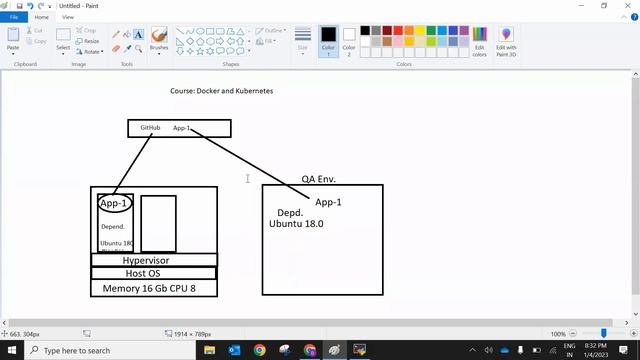
Task: Click the zoom slider thumb
Action: click(x=604, y=333)
